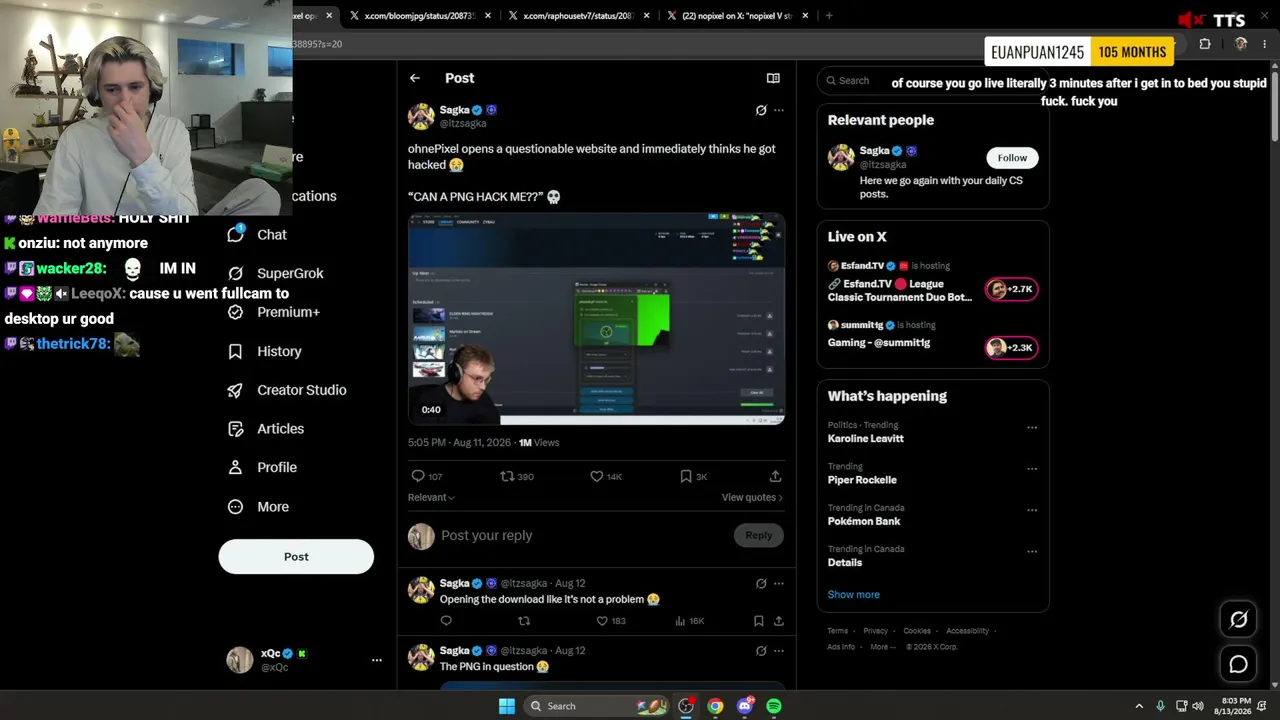Viewport: 1280px width, 720px height.
Task: Open Premium+ in the X sidebar
Action: tap(274, 312)
